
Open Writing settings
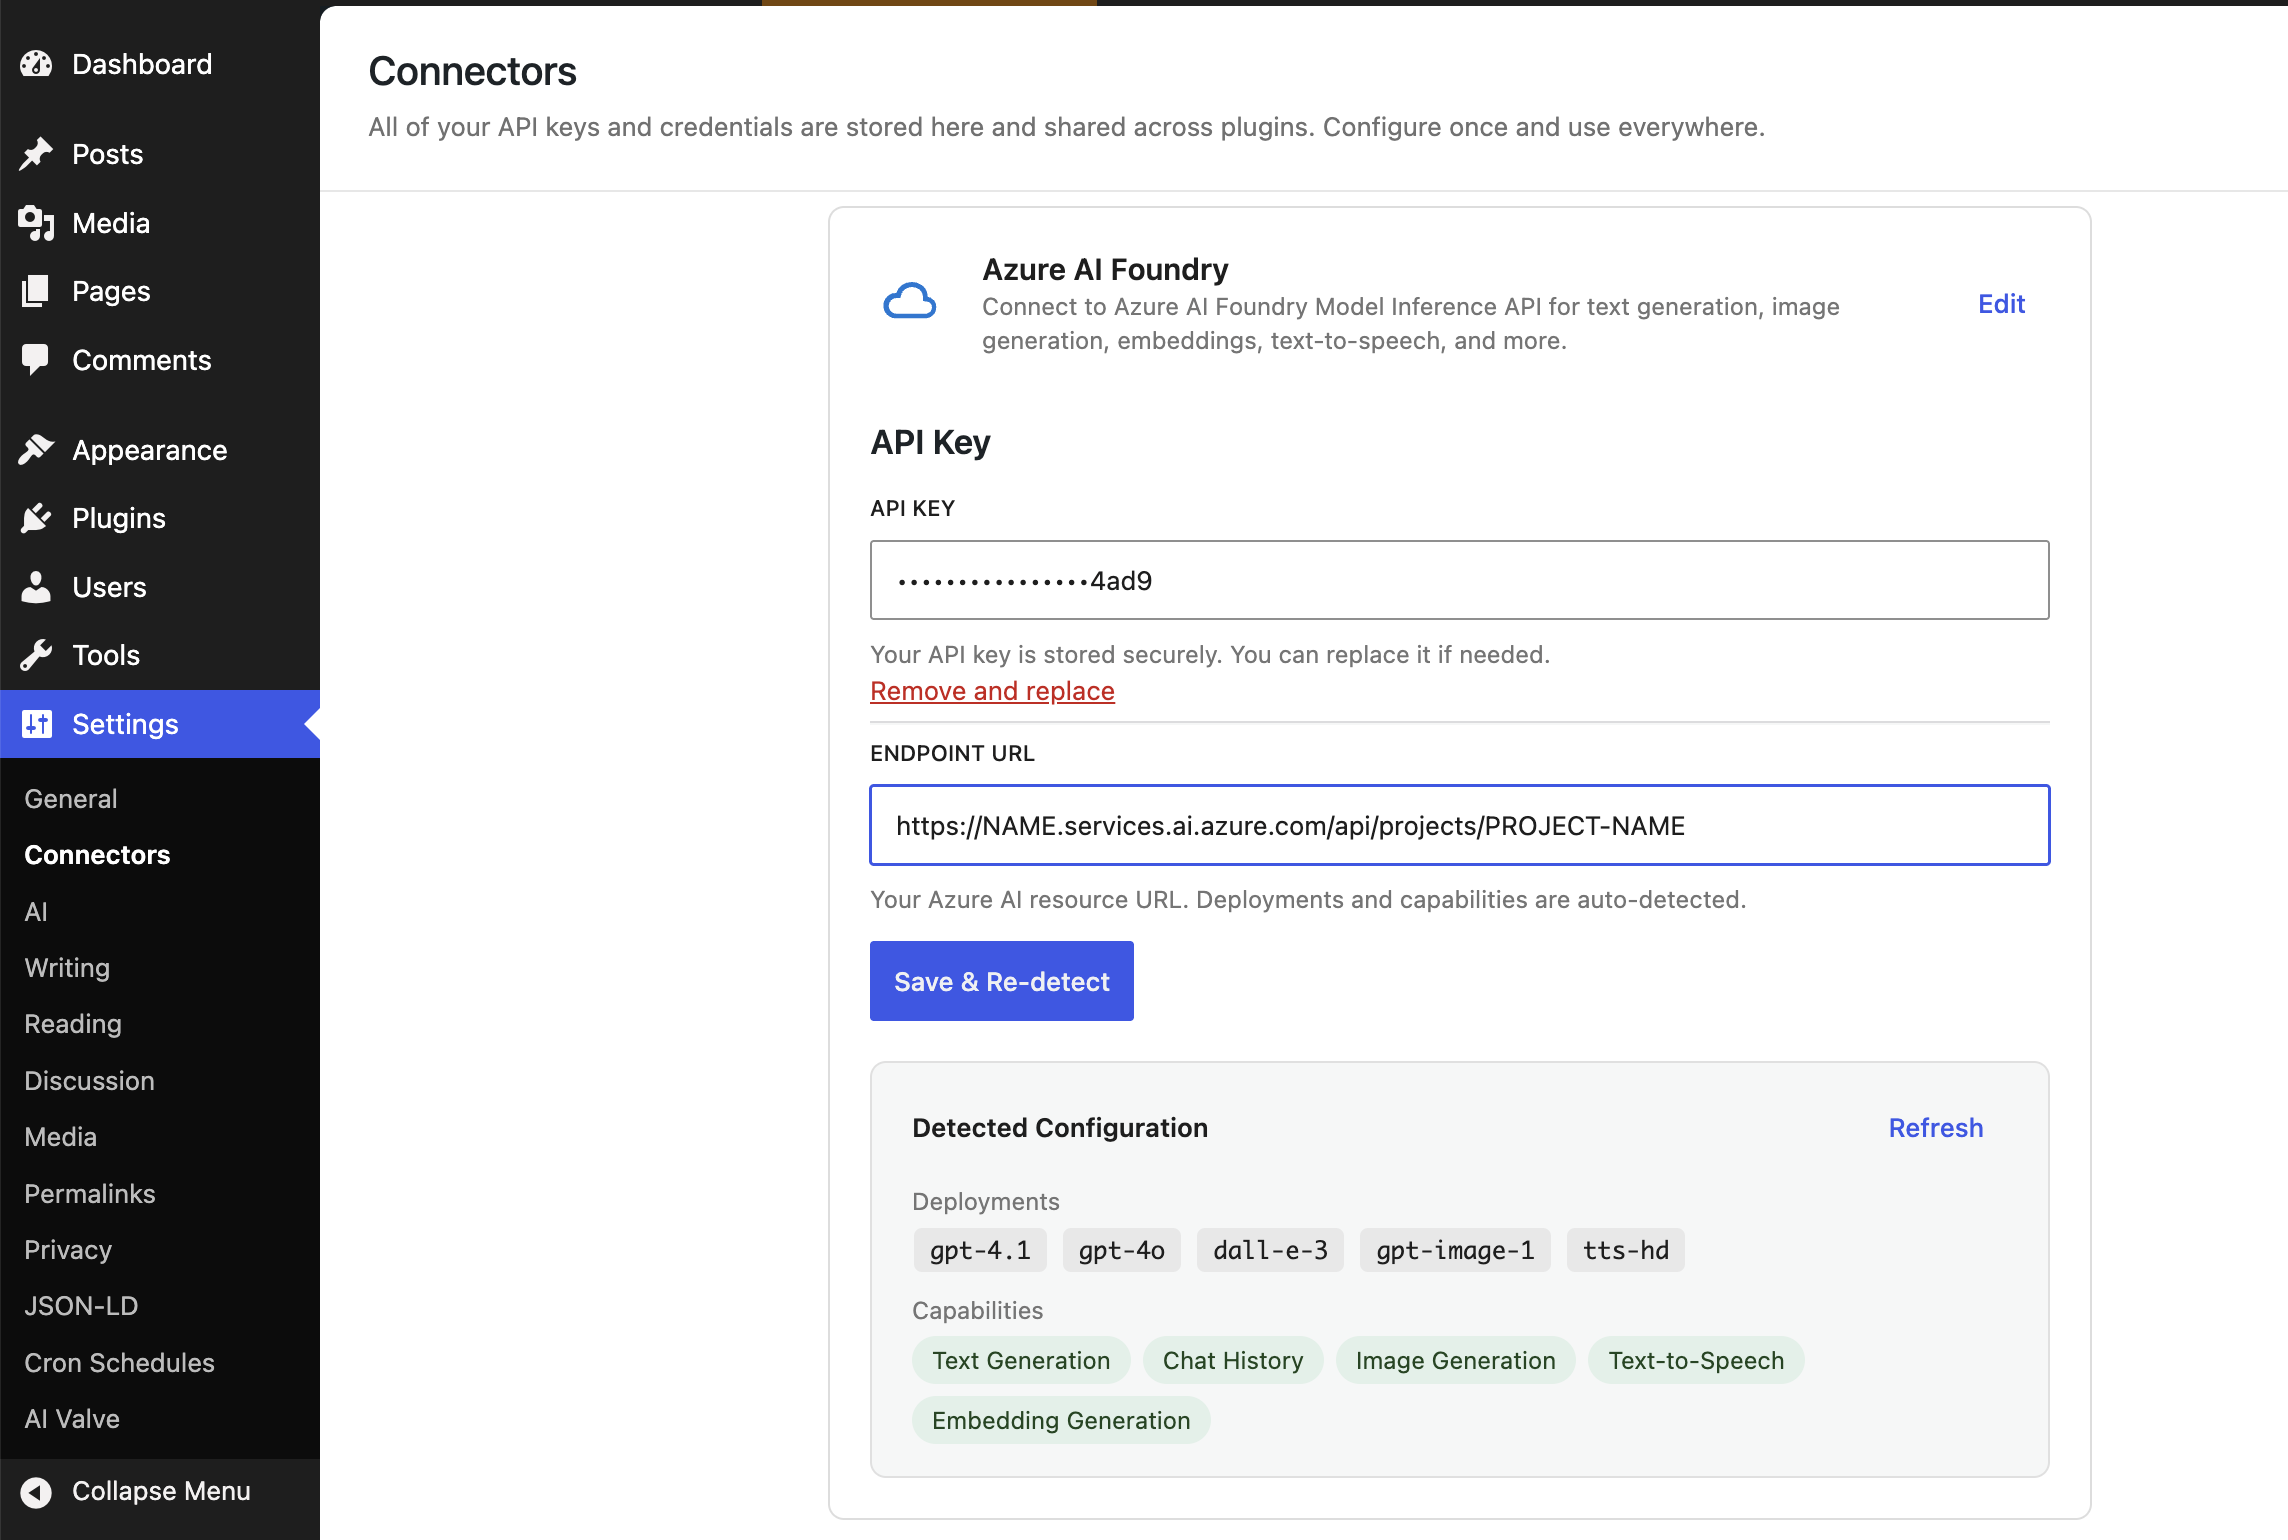(x=67, y=967)
